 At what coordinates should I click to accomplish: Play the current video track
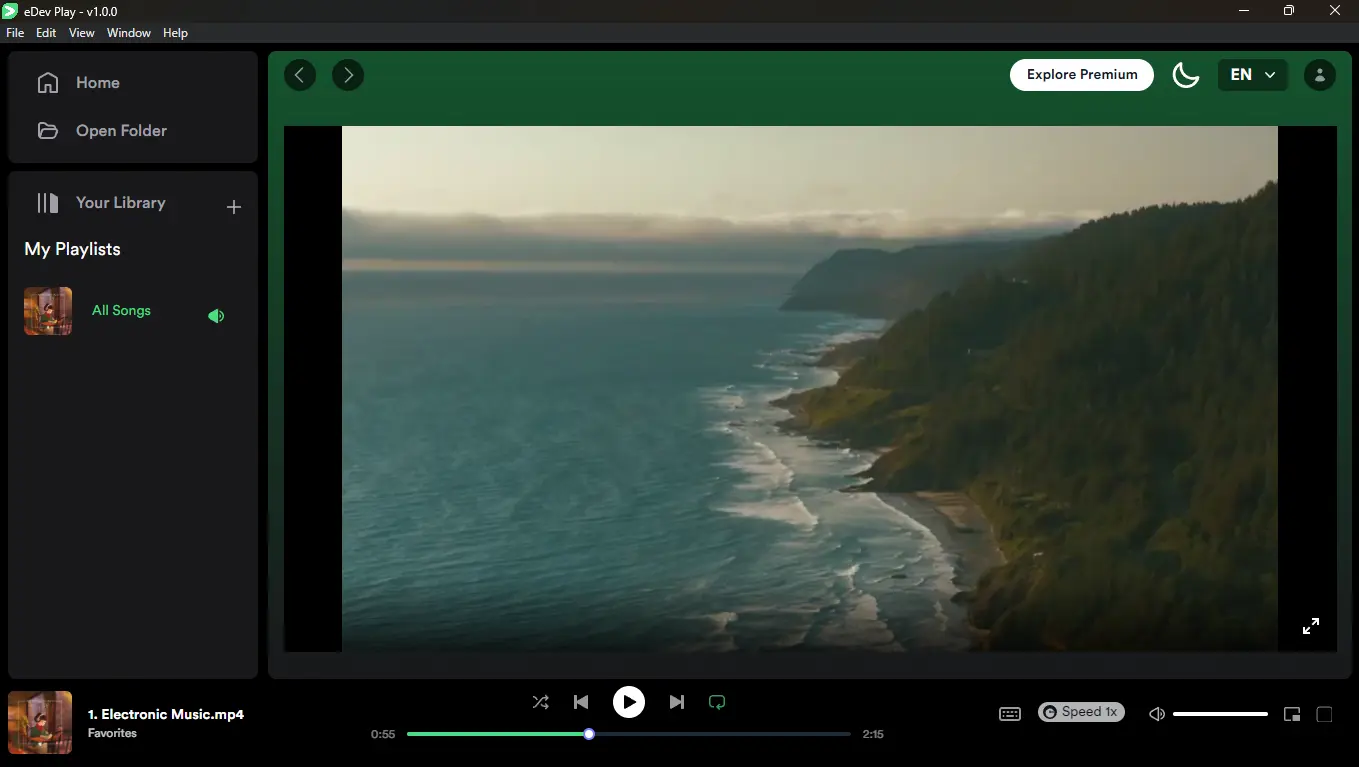tap(628, 702)
